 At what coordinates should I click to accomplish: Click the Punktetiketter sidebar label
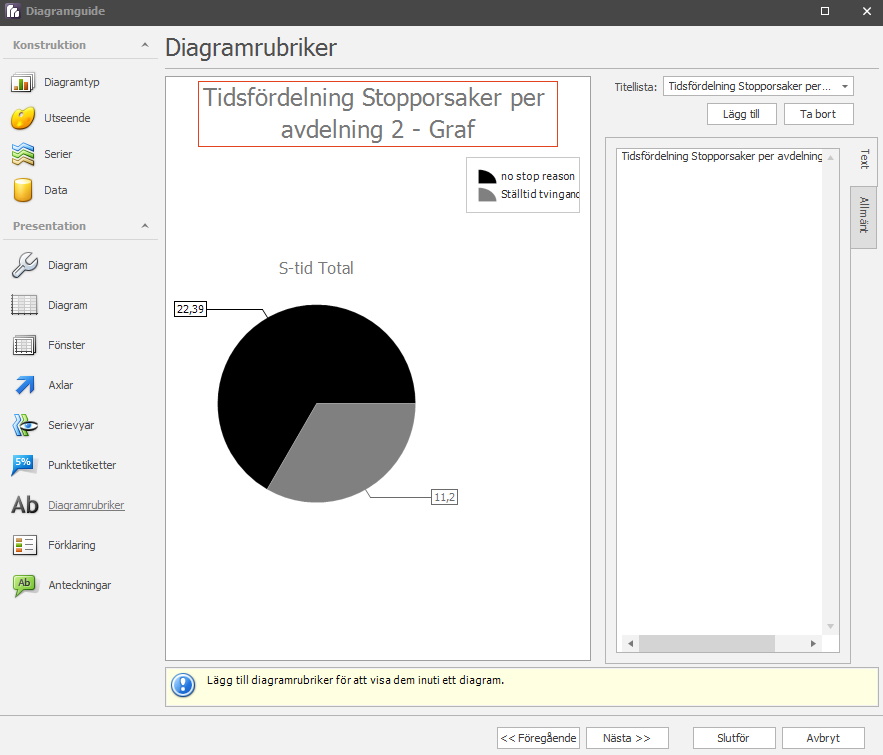tap(82, 465)
